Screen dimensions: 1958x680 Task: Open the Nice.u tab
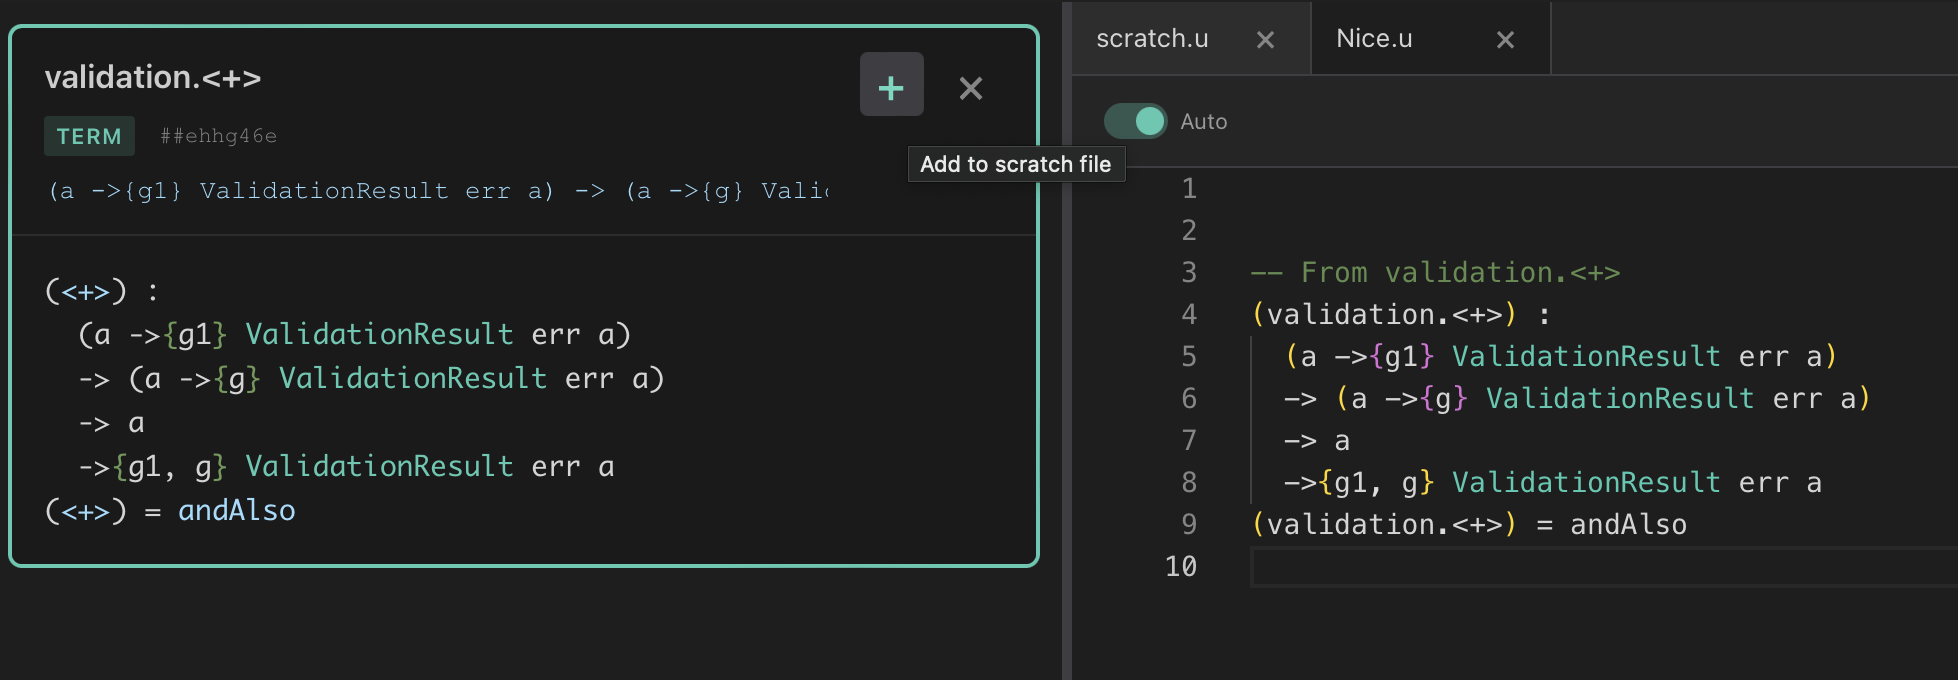pyautogui.click(x=1374, y=39)
